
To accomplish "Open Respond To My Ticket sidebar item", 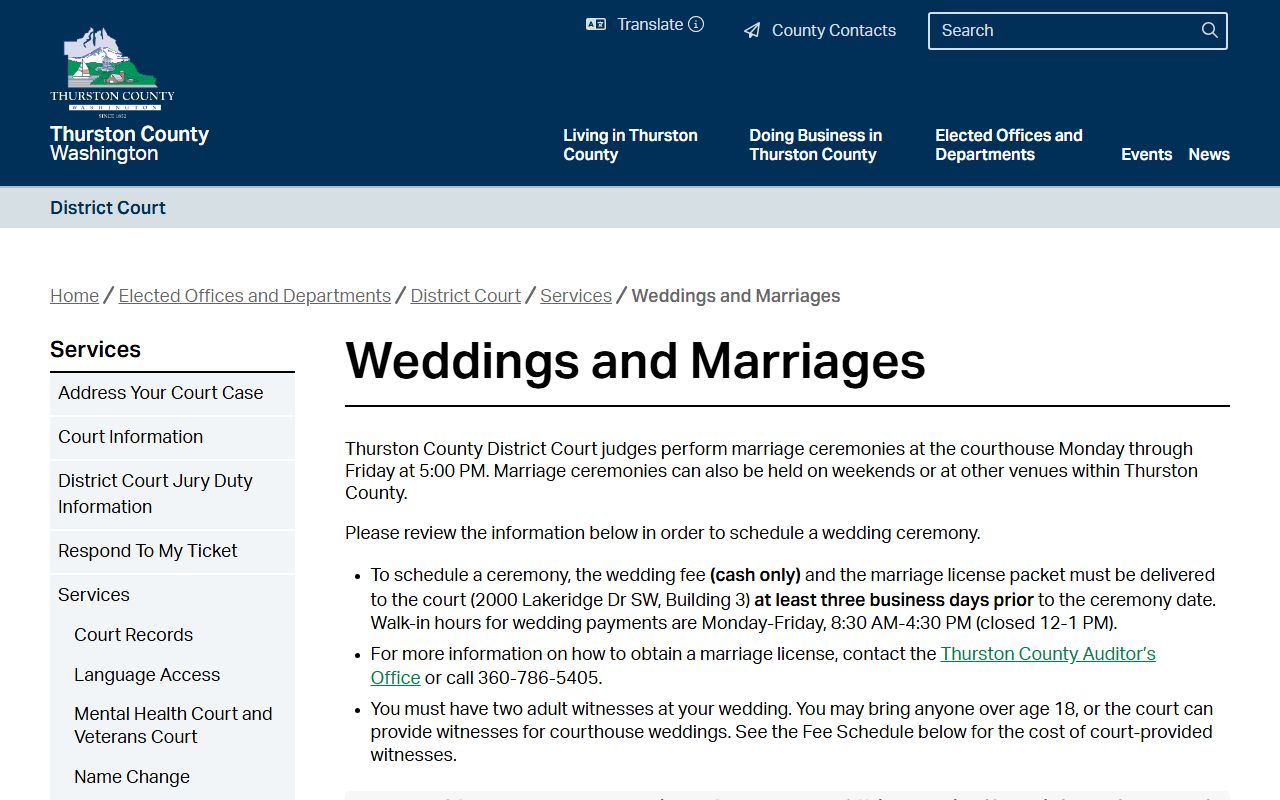I will click(172, 551).
